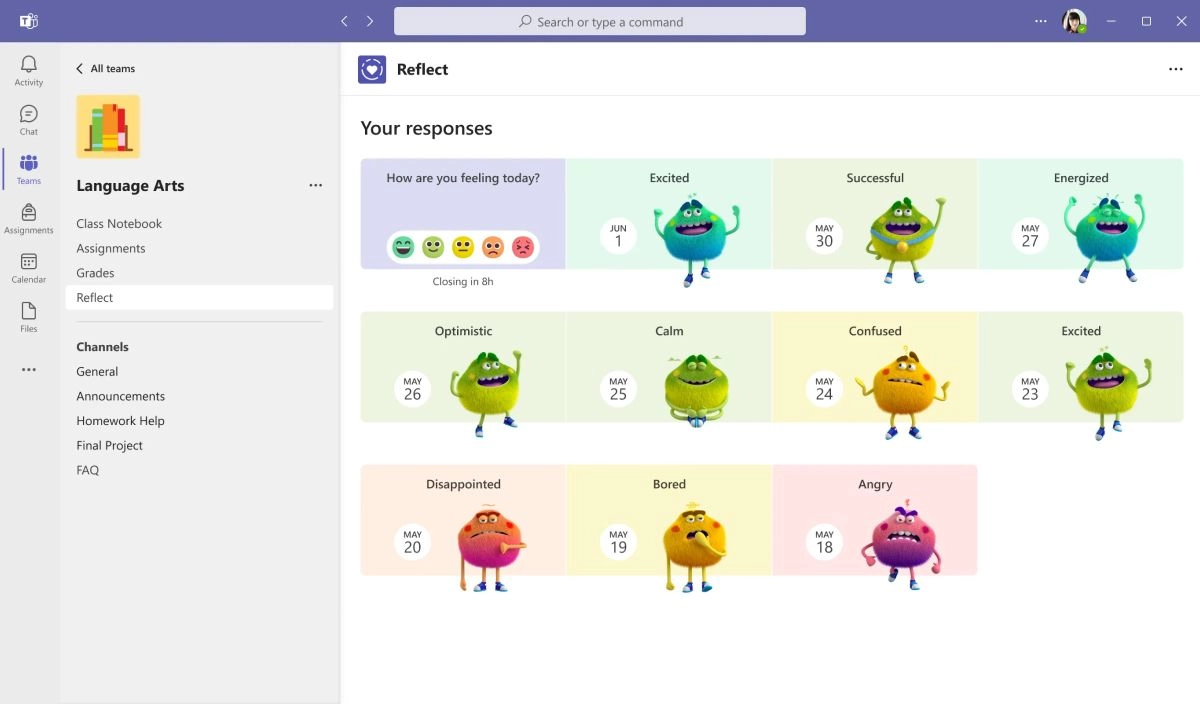Open the Bored response from May 19
Viewport: 1200px width, 704px height.
click(x=669, y=520)
